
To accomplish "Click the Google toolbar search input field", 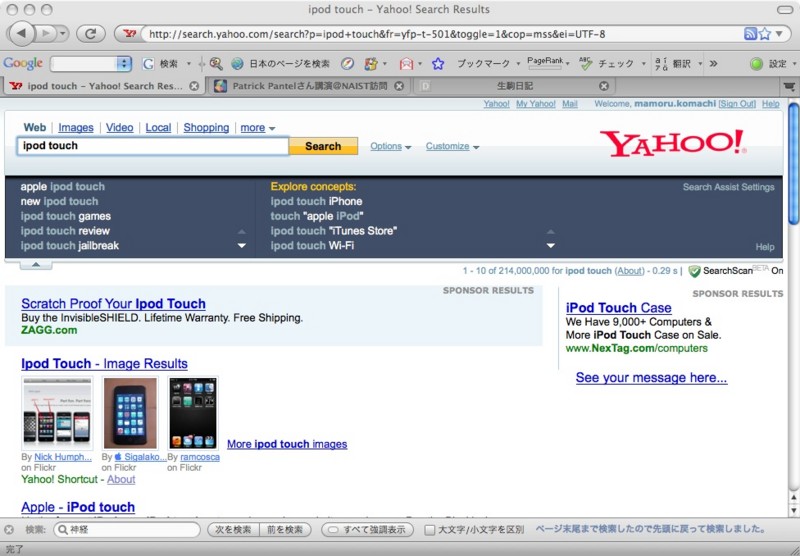I will tap(83, 63).
